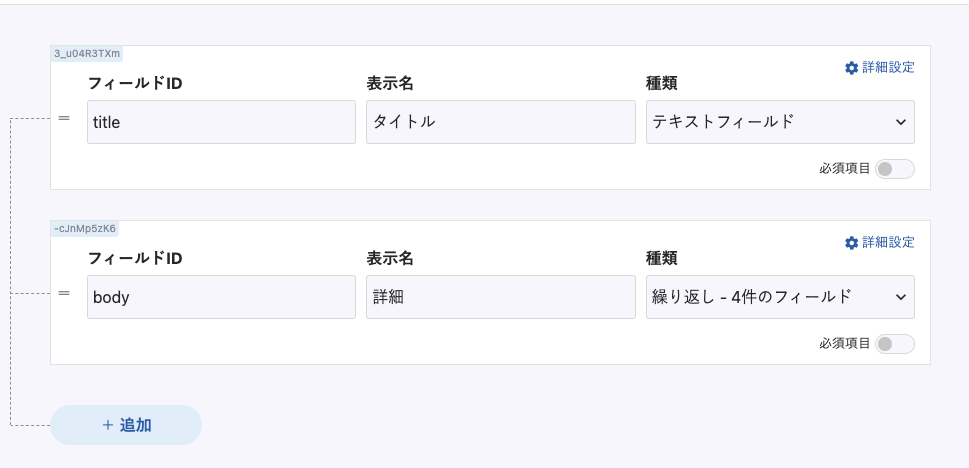Focus the 表示名 input containing 詳細
The image size is (969, 468).
500,297
